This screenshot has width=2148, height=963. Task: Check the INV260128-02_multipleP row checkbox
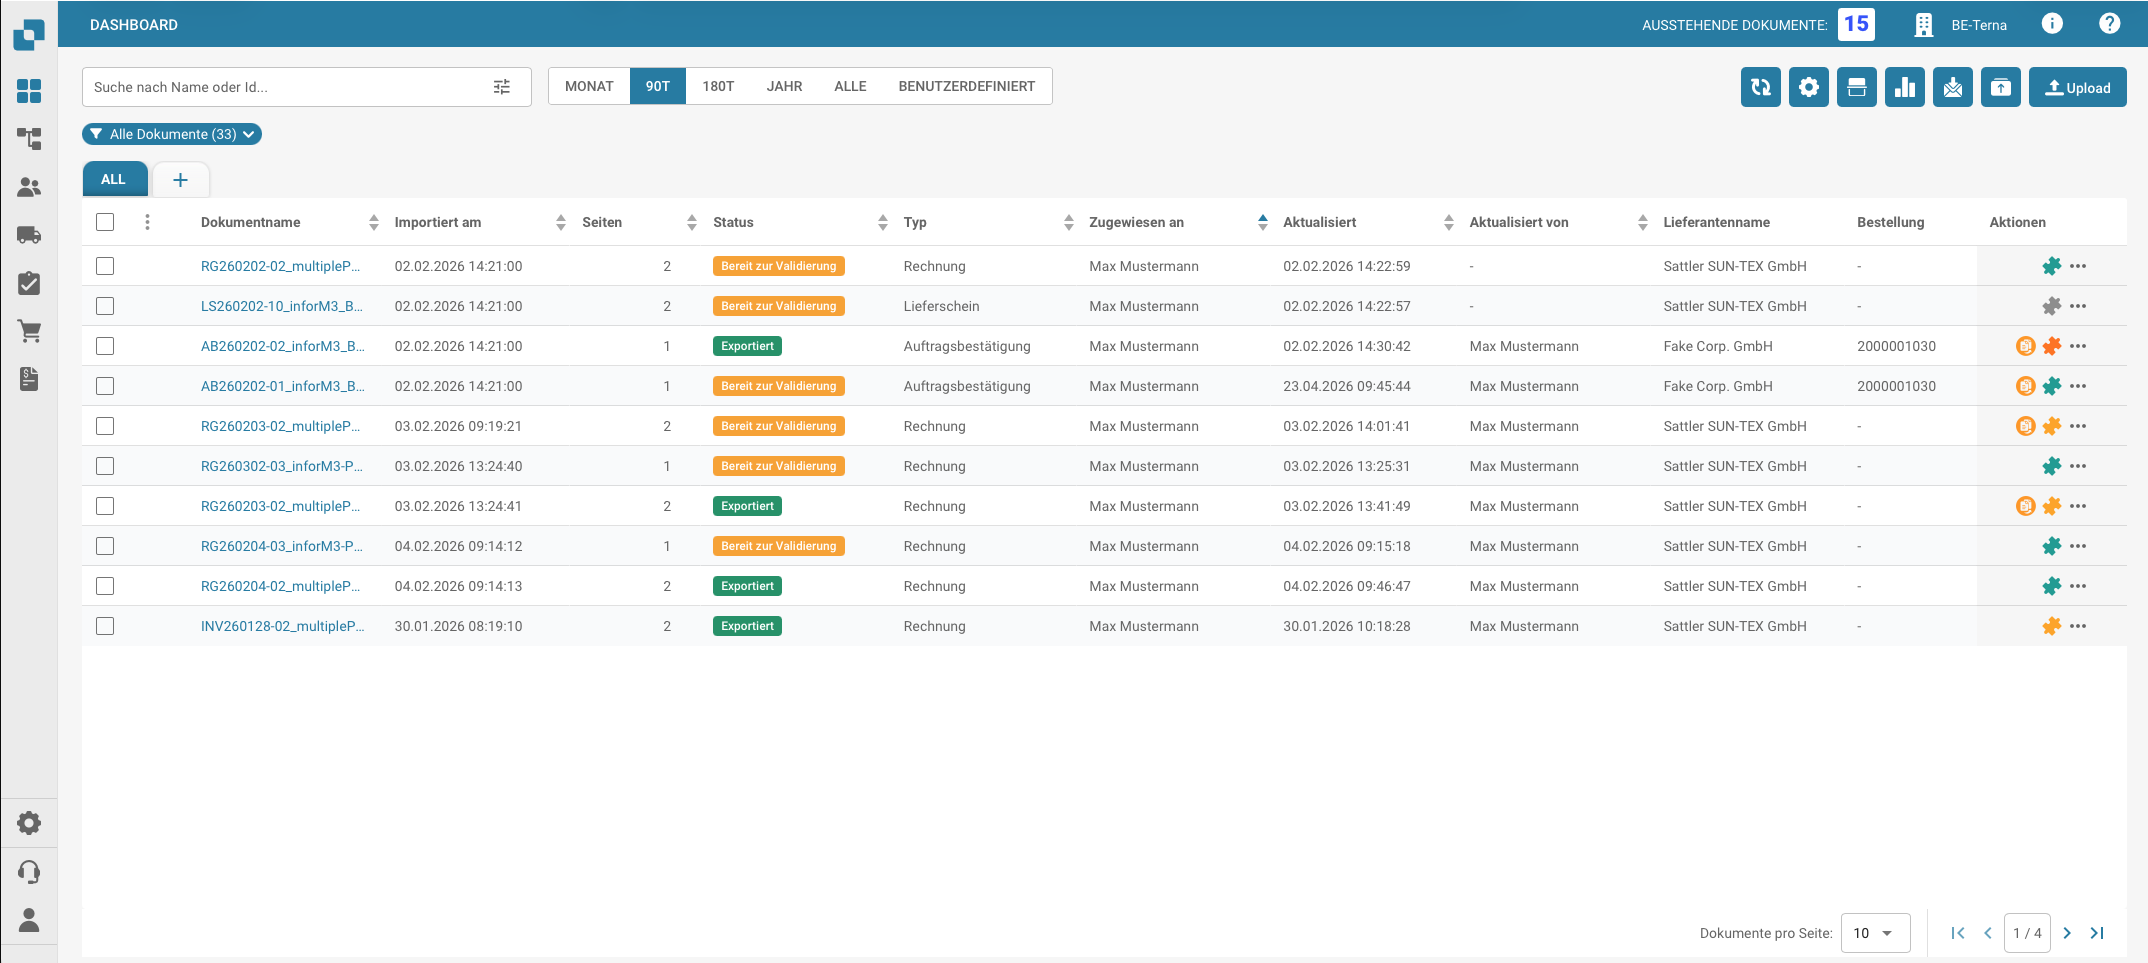105,626
